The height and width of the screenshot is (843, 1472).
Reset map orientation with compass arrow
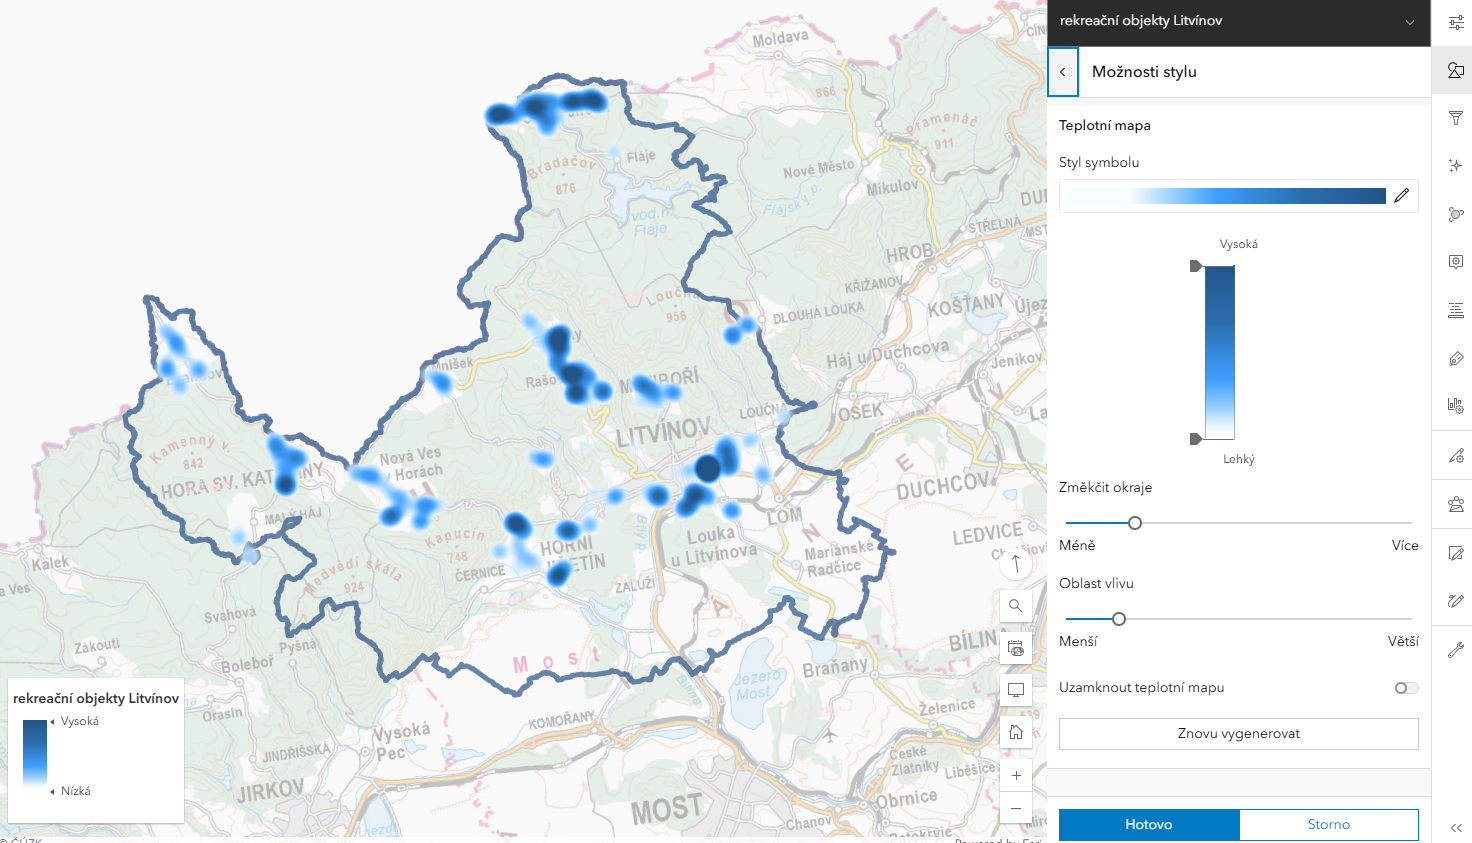click(1016, 563)
